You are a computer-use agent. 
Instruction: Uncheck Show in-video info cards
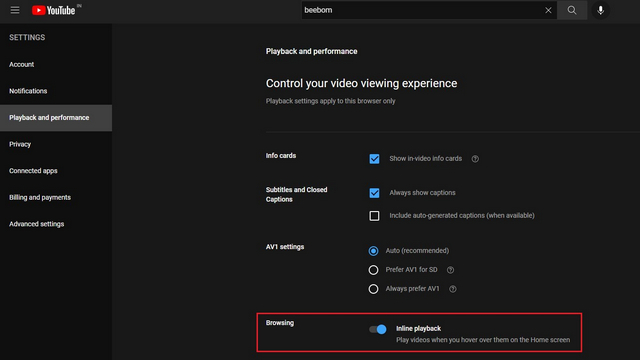click(x=374, y=159)
